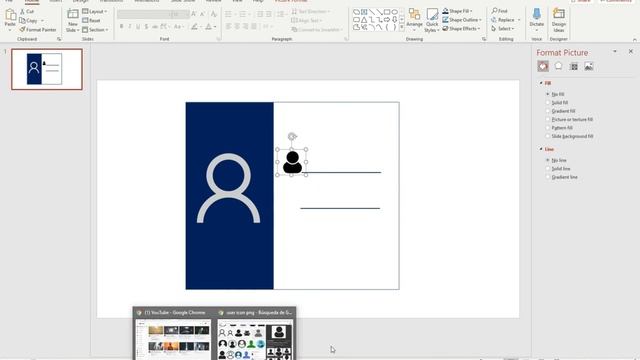Viewport: 640px width, 360px height.
Task: Click Increase Font Size icon
Action: coord(194,14)
